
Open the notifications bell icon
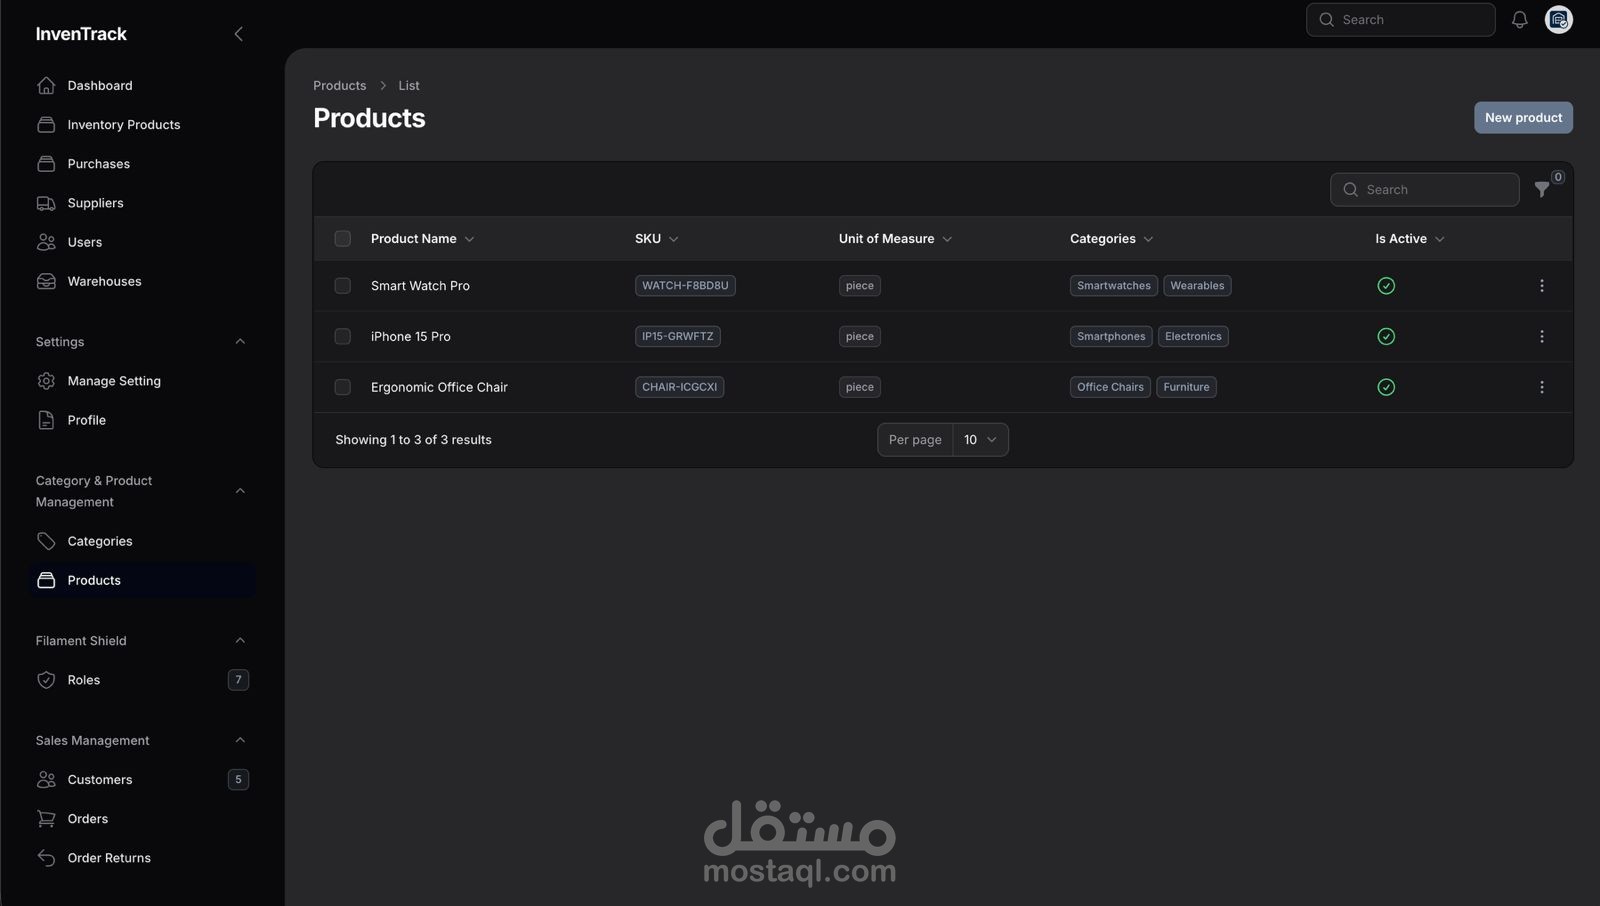point(1519,19)
